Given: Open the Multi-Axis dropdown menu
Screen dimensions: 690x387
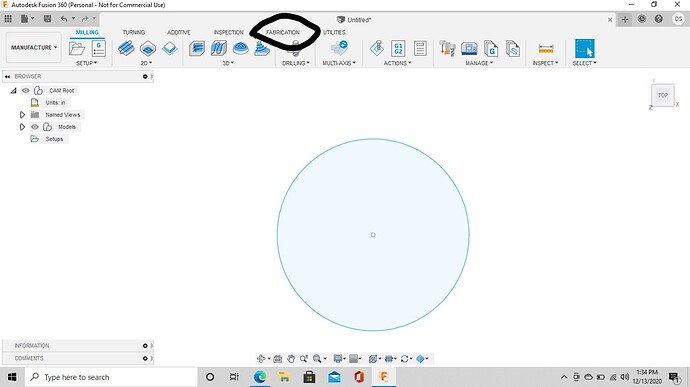Looking at the screenshot, I should point(339,63).
